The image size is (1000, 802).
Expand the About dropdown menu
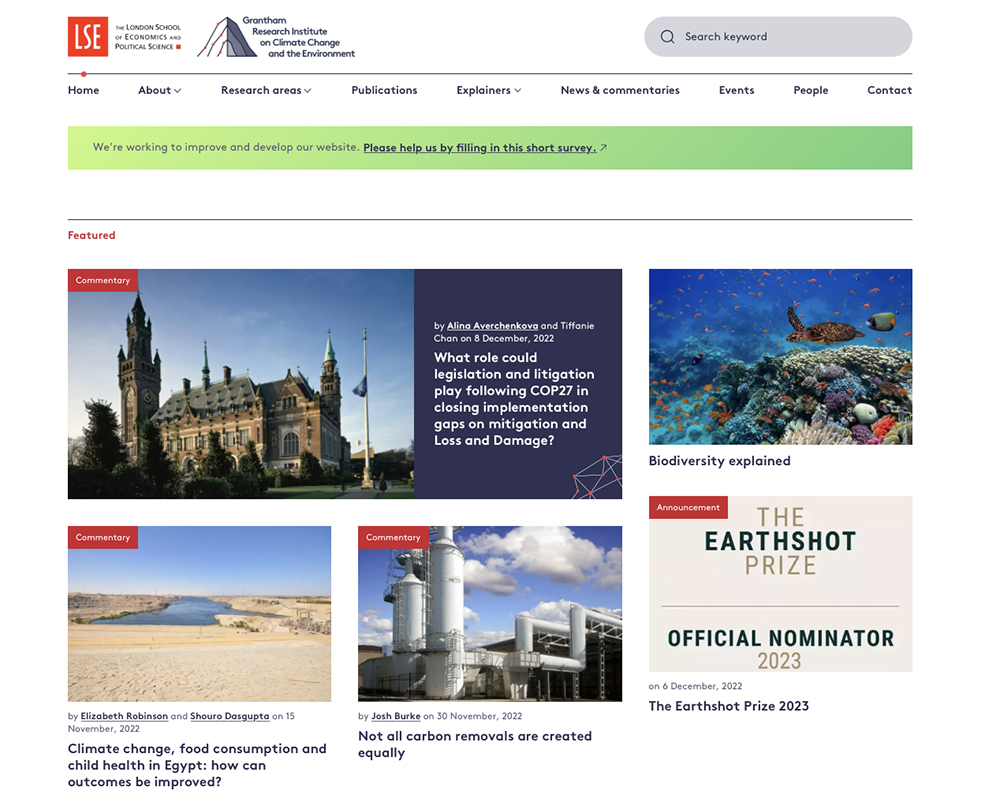click(x=159, y=91)
